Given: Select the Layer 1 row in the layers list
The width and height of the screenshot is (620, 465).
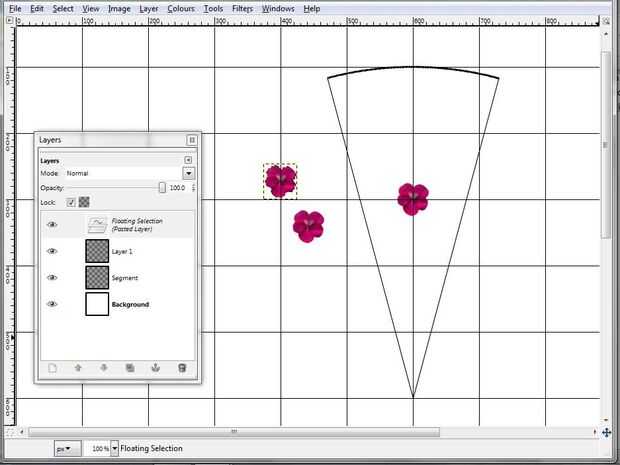Looking at the screenshot, I should (x=117, y=251).
